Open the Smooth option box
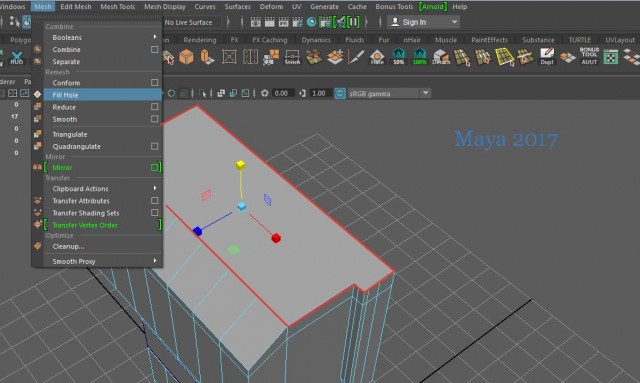Viewport: 640px width, 383px height. (x=154, y=119)
